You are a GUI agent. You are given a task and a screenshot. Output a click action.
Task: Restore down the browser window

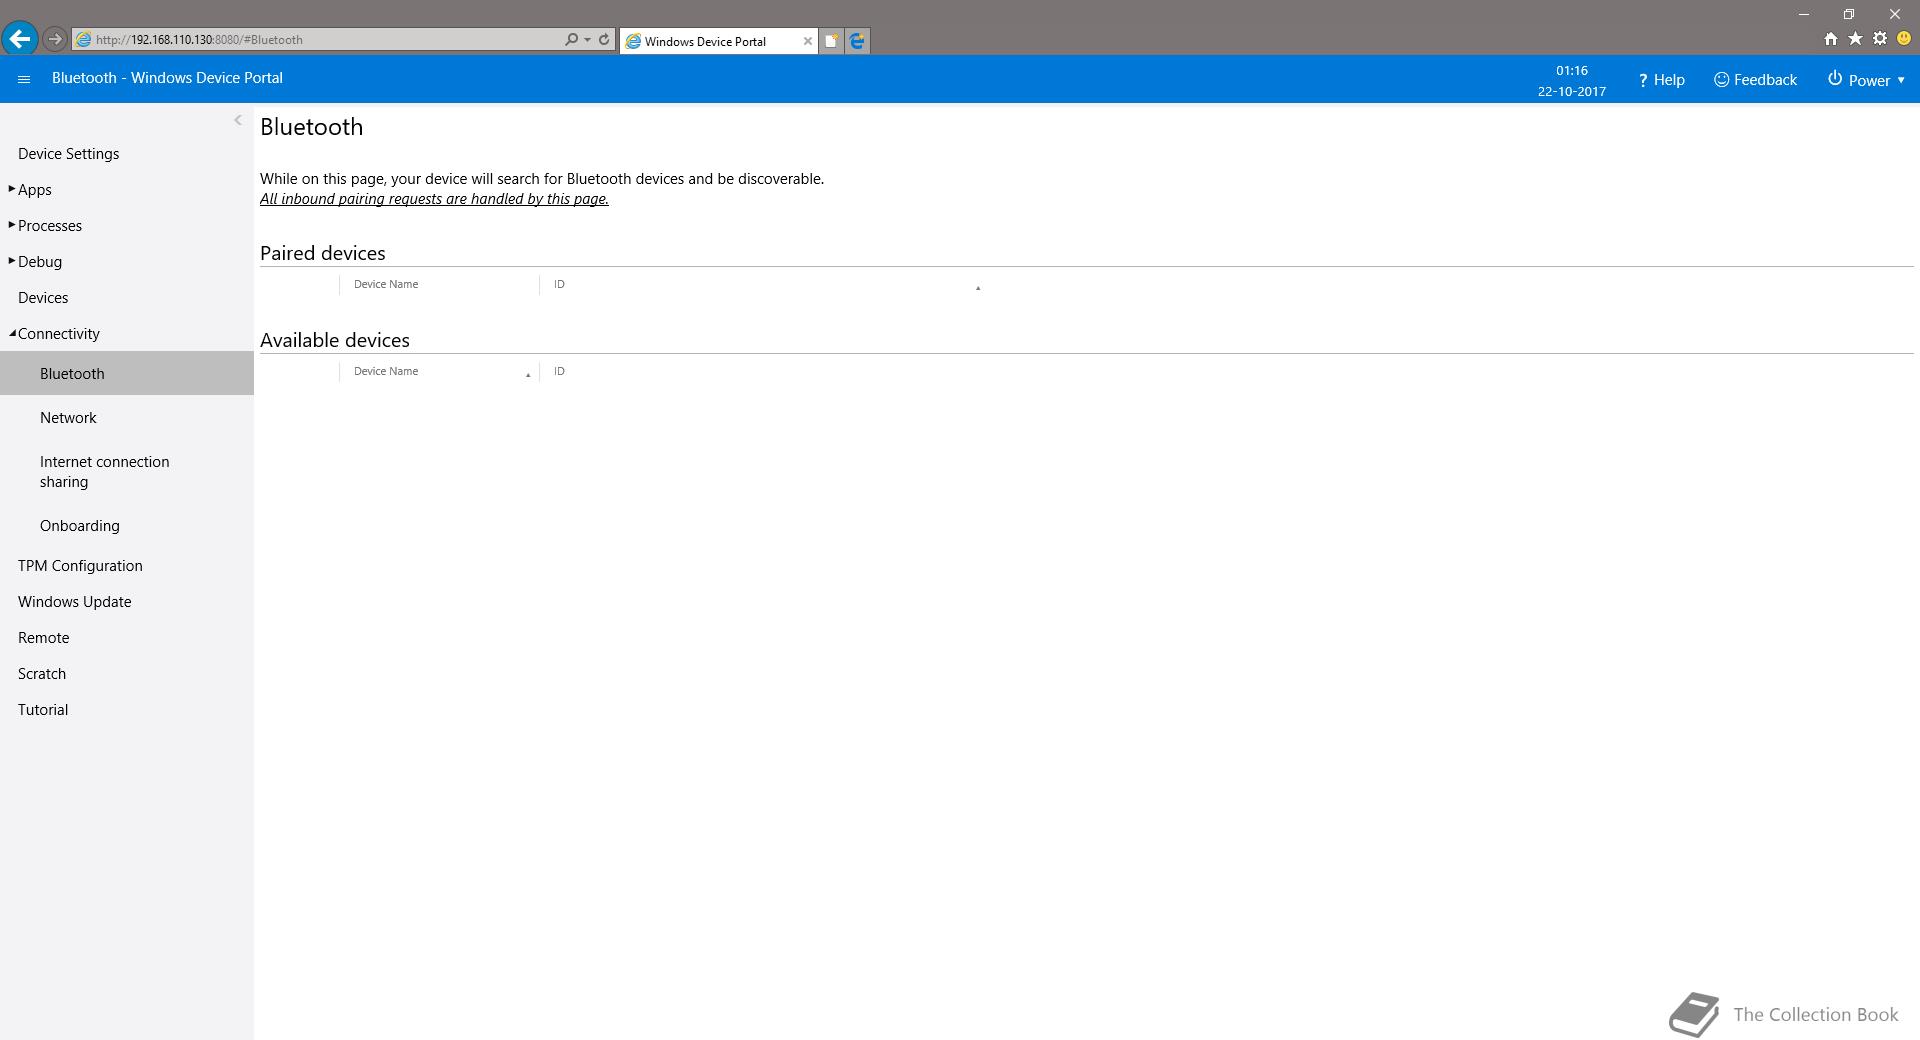(1849, 14)
